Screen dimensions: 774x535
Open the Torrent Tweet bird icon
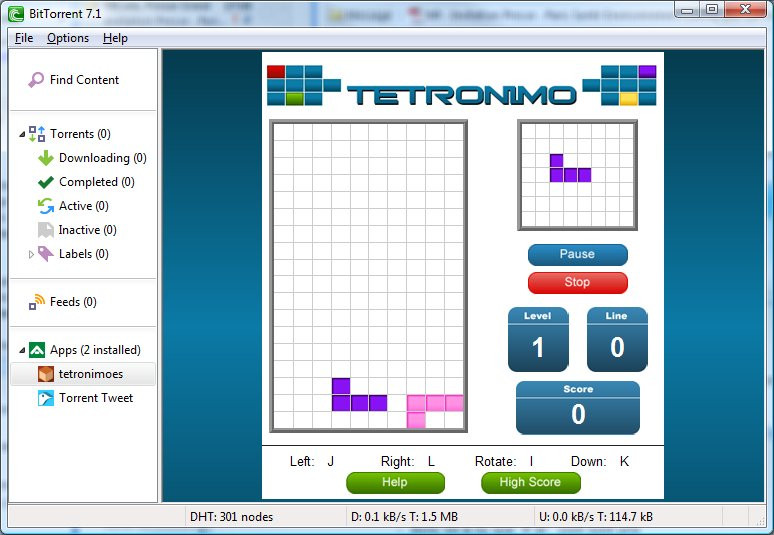(x=46, y=398)
